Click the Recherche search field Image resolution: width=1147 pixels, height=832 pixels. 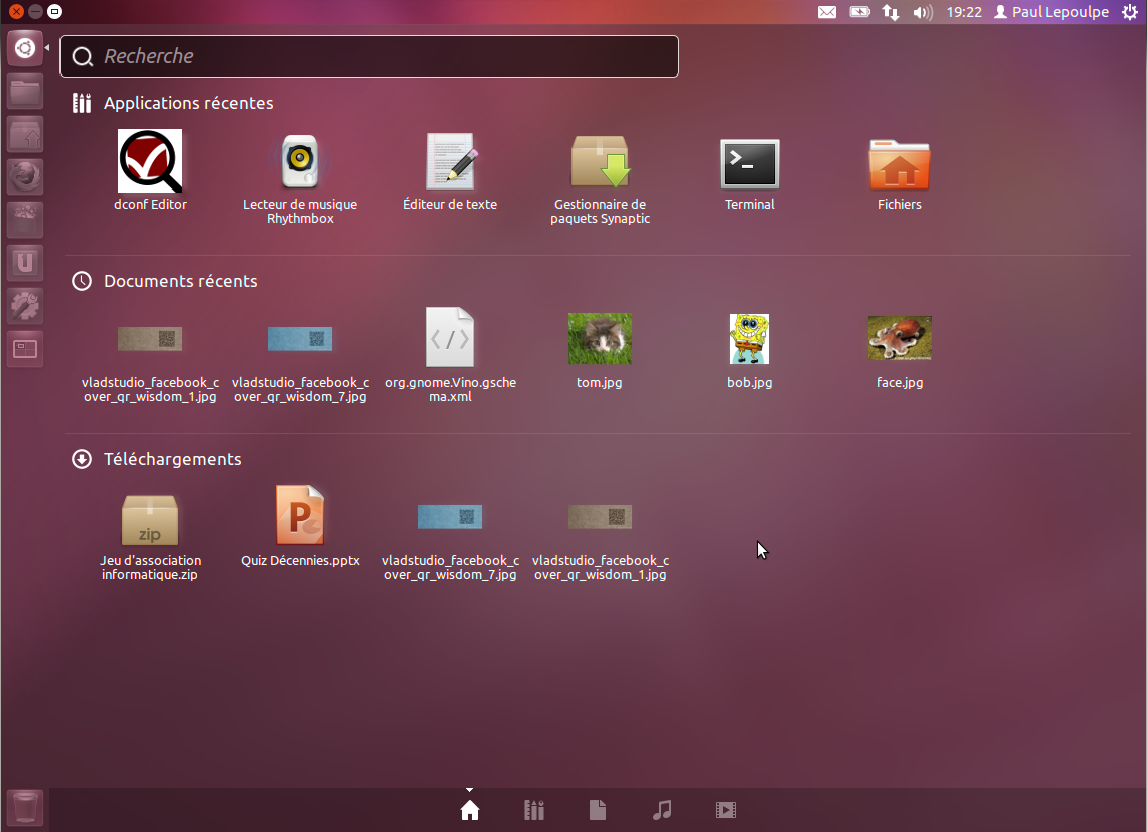370,57
